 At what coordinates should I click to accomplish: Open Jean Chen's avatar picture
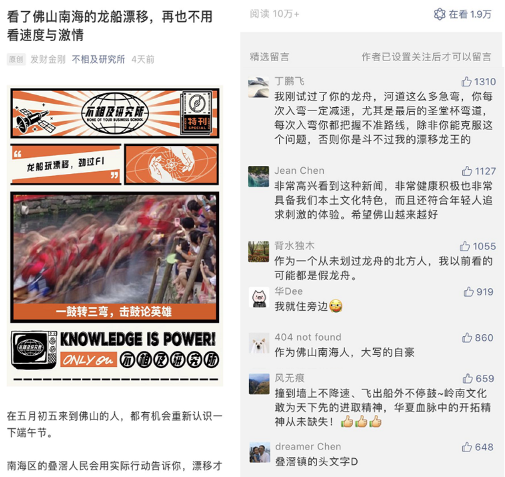click(258, 176)
